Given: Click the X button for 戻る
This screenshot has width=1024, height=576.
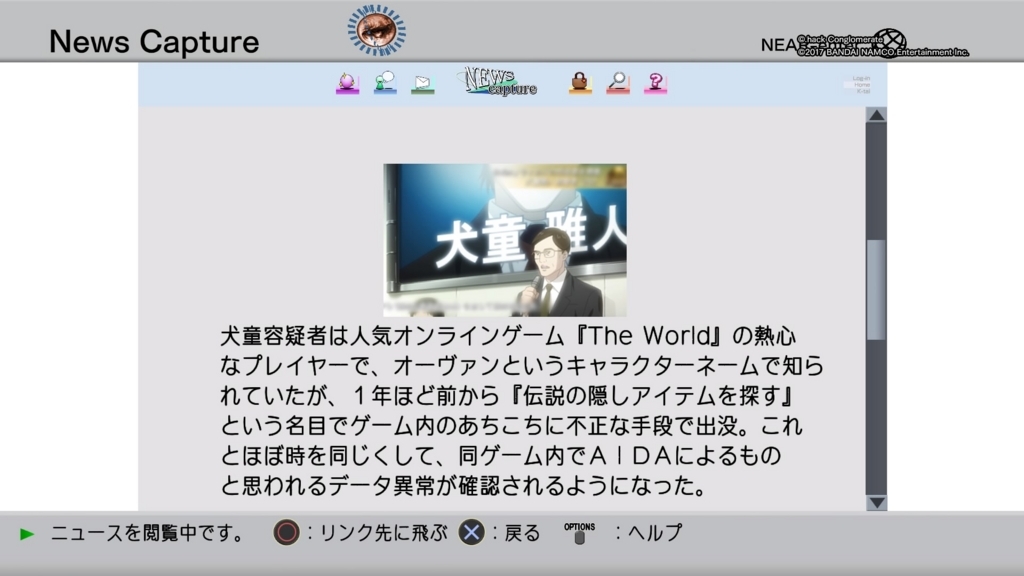Looking at the screenshot, I should coord(471,533).
